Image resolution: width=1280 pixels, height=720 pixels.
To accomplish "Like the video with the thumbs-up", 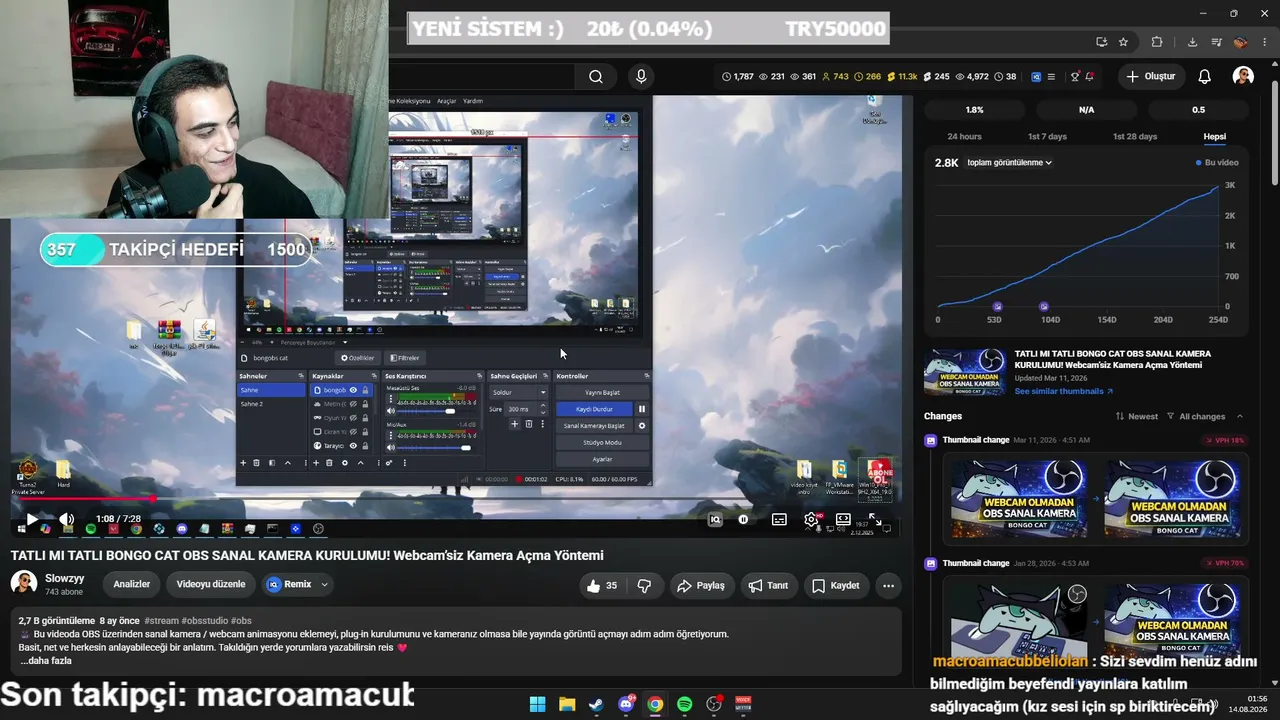I will 602,586.
